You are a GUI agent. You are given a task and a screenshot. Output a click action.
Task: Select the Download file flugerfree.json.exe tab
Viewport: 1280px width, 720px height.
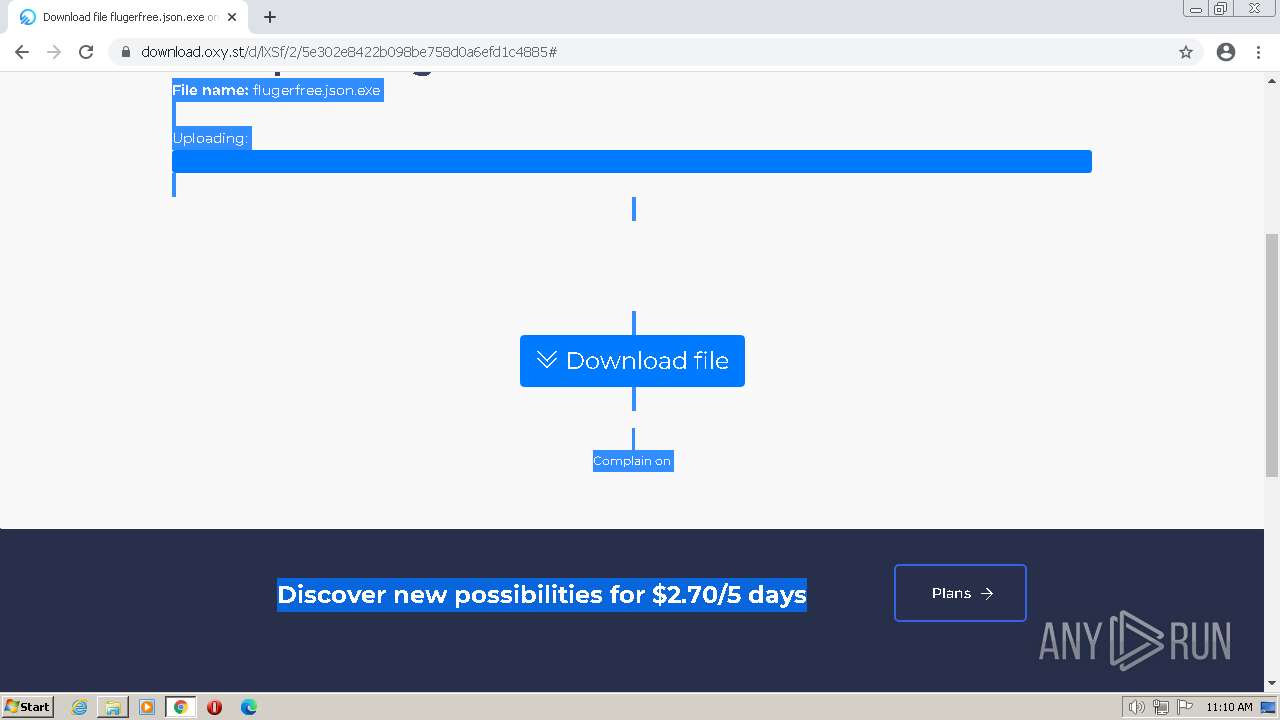point(128,17)
